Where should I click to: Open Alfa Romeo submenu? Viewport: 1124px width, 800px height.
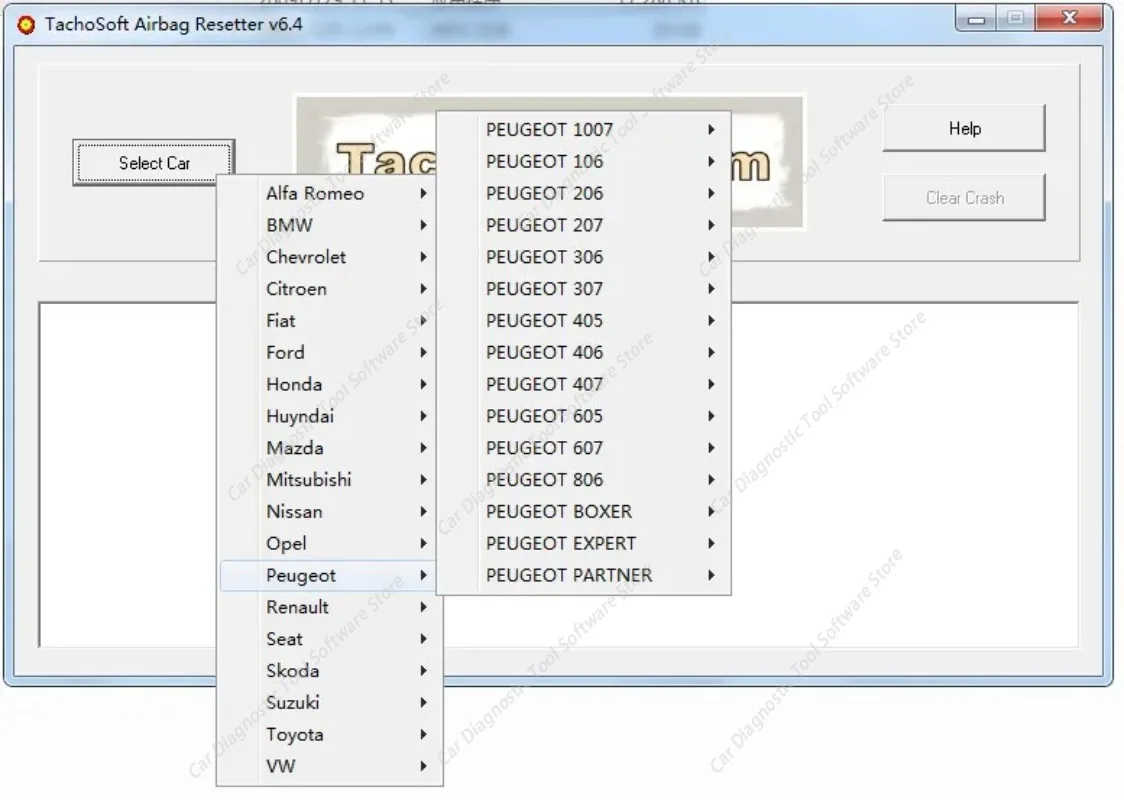tap(328, 193)
